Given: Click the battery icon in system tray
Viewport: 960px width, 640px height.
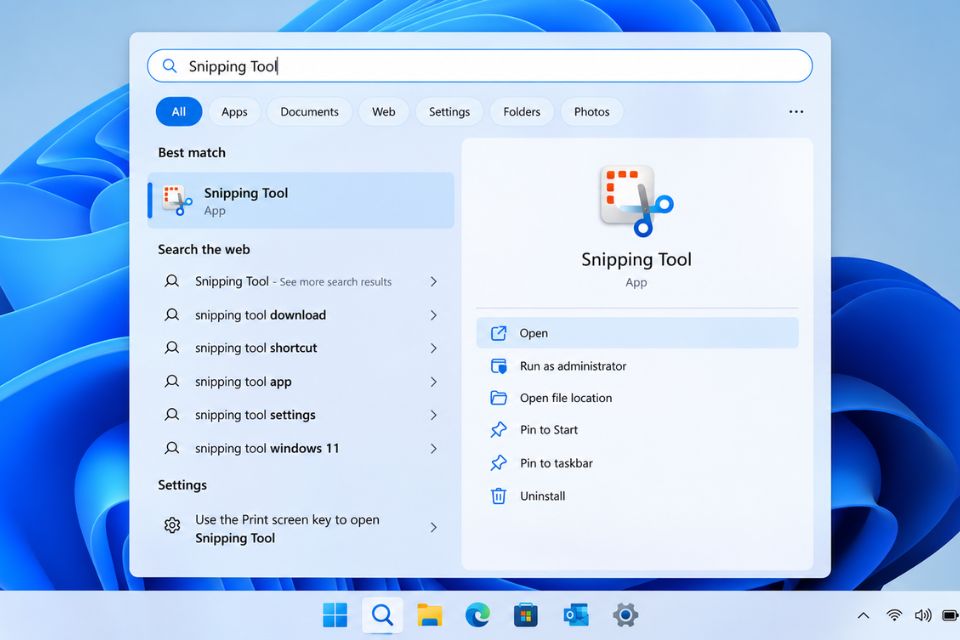Looking at the screenshot, I should point(950,615).
